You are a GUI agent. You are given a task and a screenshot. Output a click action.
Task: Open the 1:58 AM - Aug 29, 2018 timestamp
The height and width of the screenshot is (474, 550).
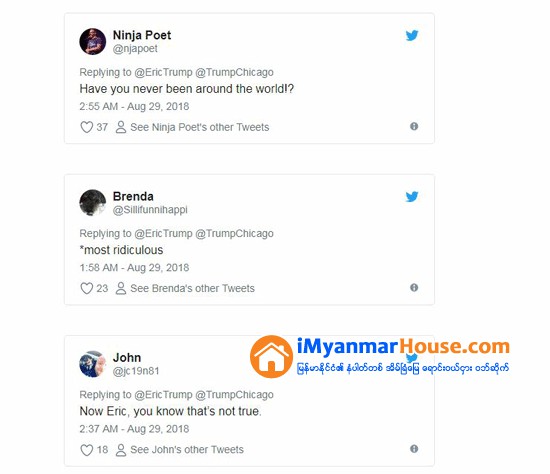(134, 268)
